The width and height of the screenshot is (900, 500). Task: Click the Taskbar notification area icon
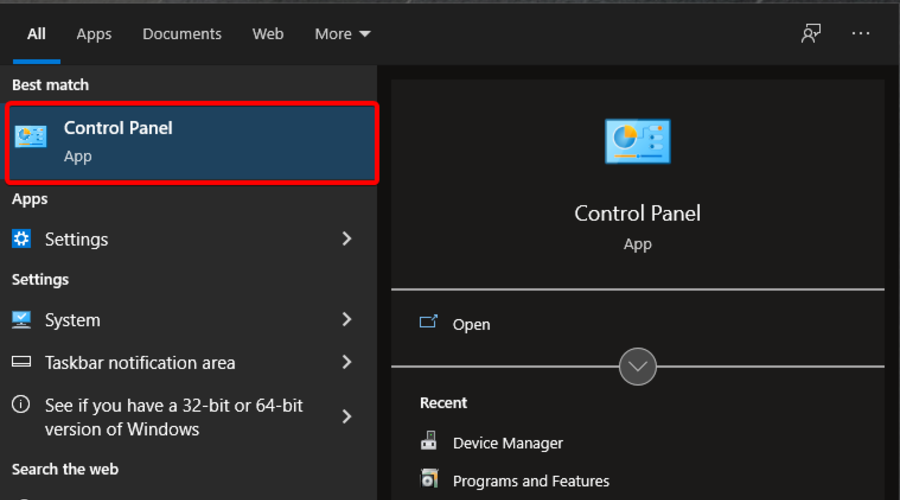[22, 362]
